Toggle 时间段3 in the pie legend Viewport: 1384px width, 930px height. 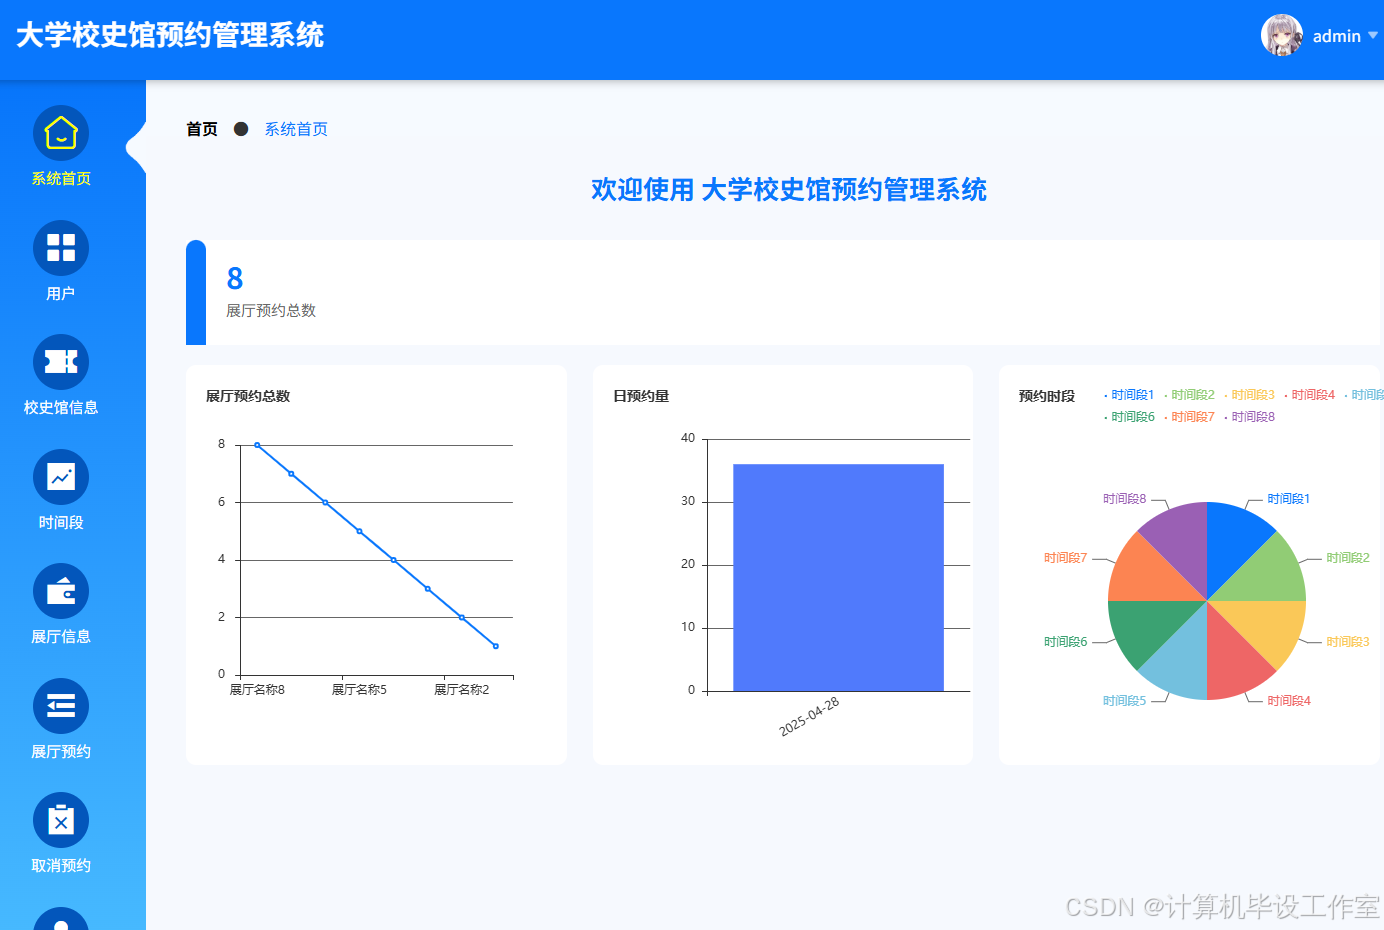(x=1249, y=395)
